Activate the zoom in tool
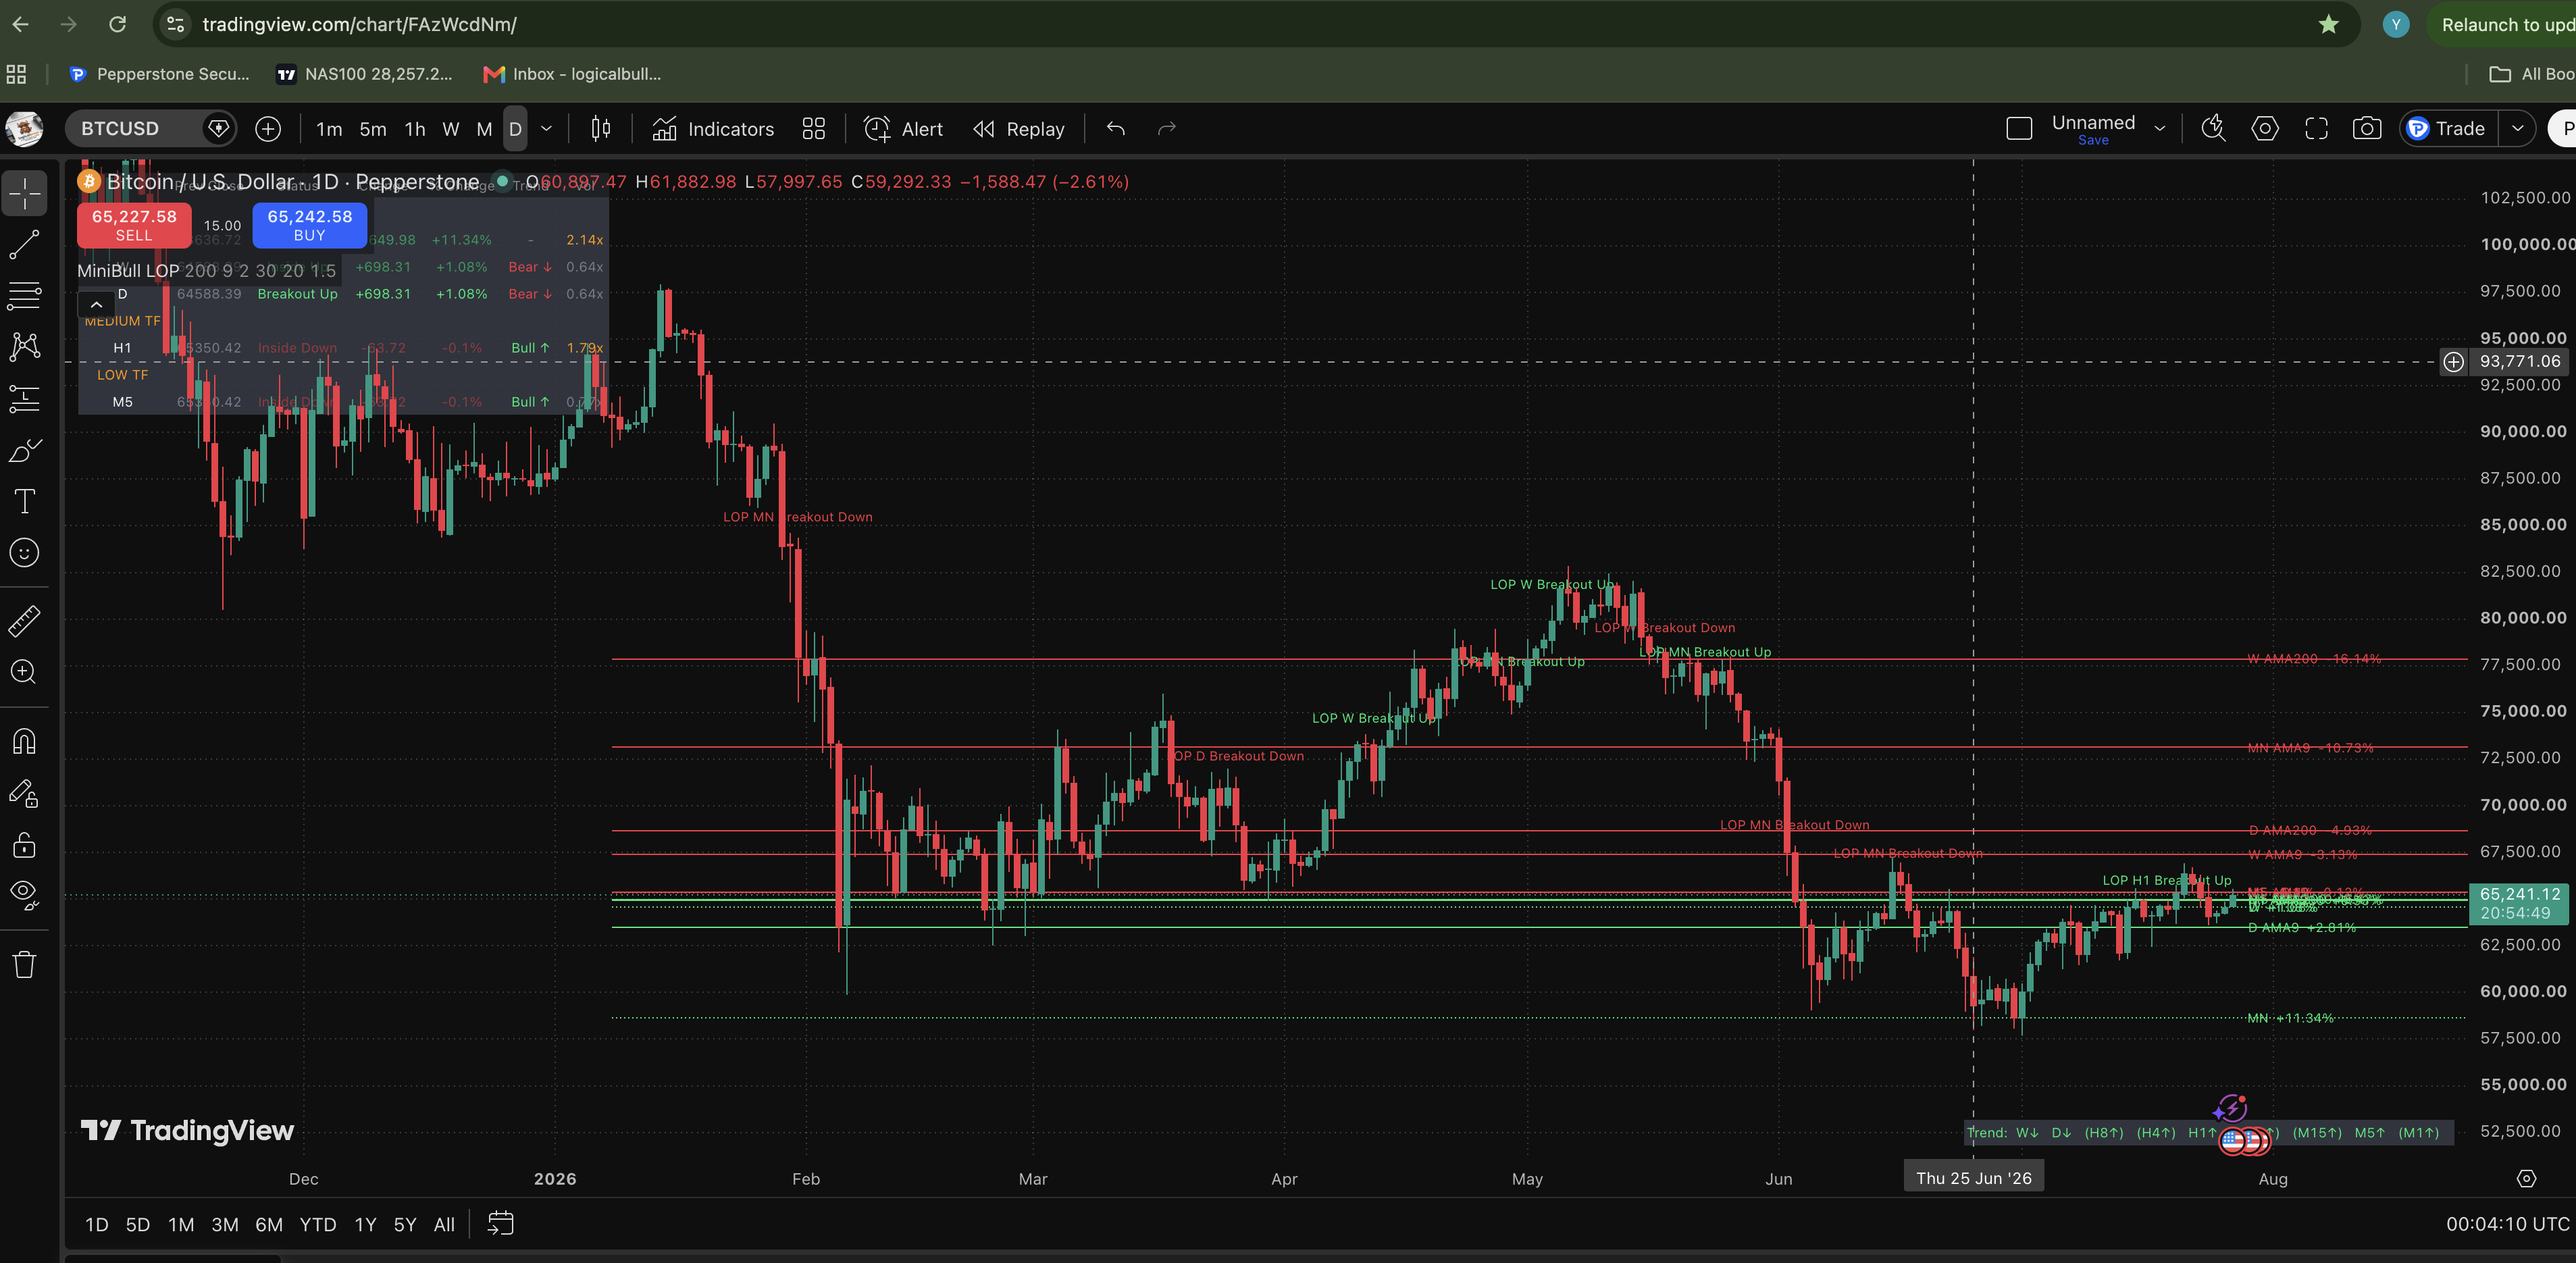The width and height of the screenshot is (2576, 1263). point(25,672)
